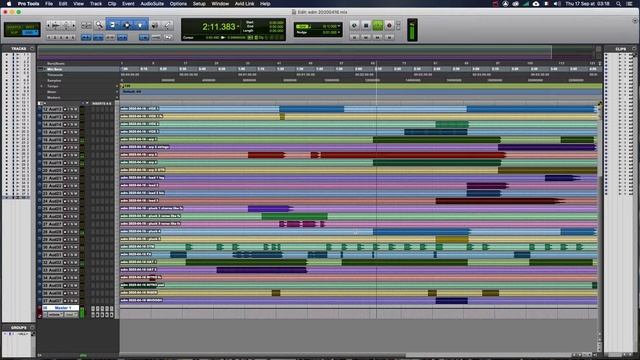This screenshot has height=360, width=640.
Task: Click the long red clip on track 18
Action: [x=413, y=155]
